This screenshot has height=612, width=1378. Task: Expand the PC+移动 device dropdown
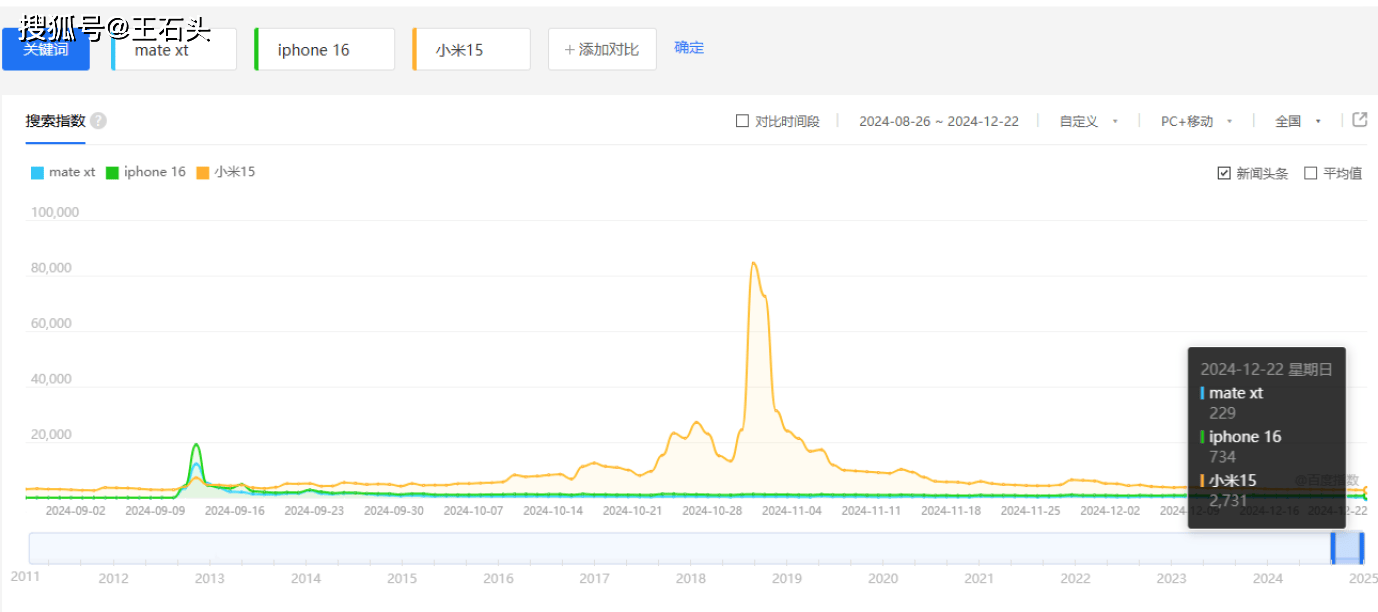click(1197, 121)
